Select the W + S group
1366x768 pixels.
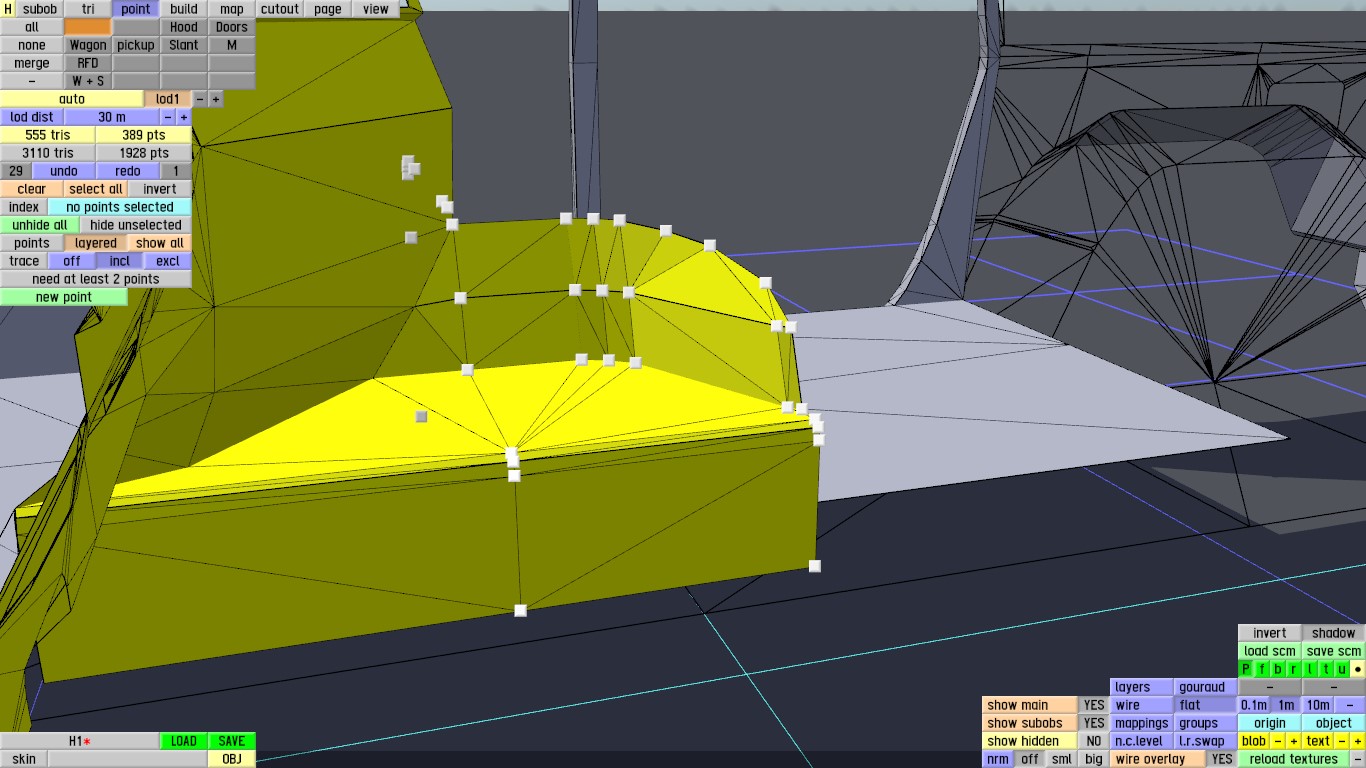pyautogui.click(x=88, y=81)
